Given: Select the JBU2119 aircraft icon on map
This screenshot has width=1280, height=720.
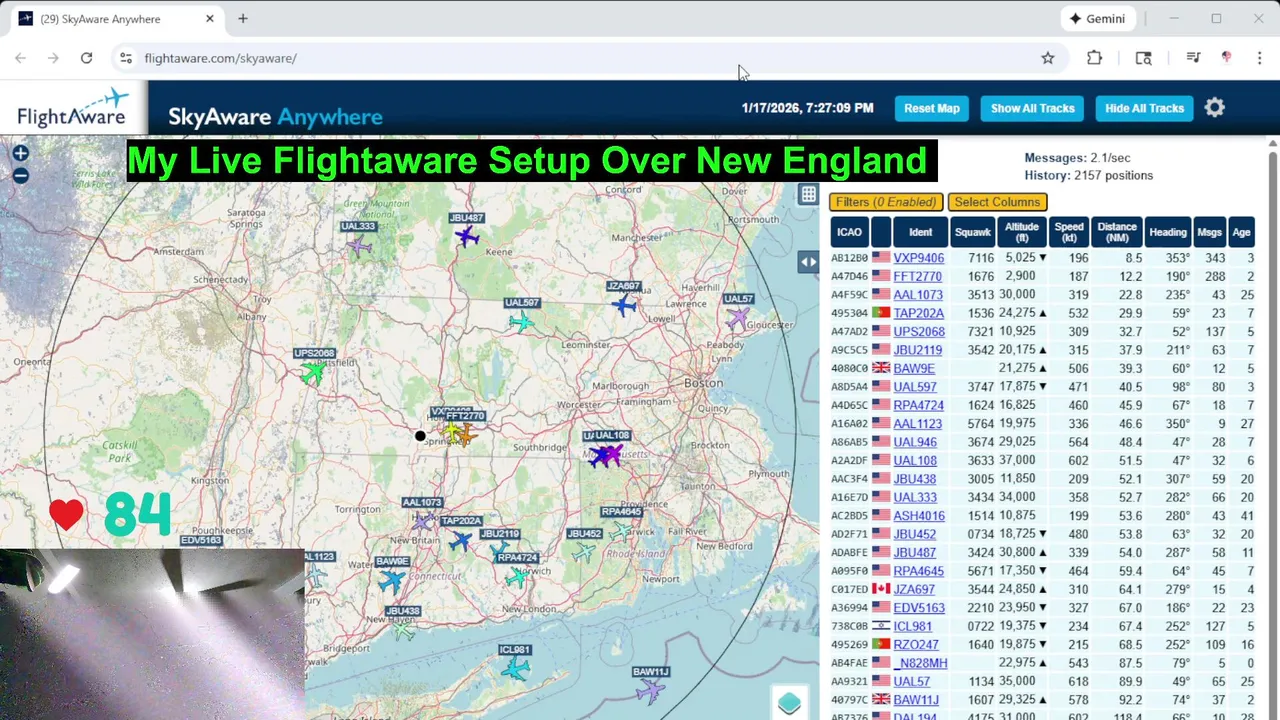Looking at the screenshot, I should click(498, 548).
